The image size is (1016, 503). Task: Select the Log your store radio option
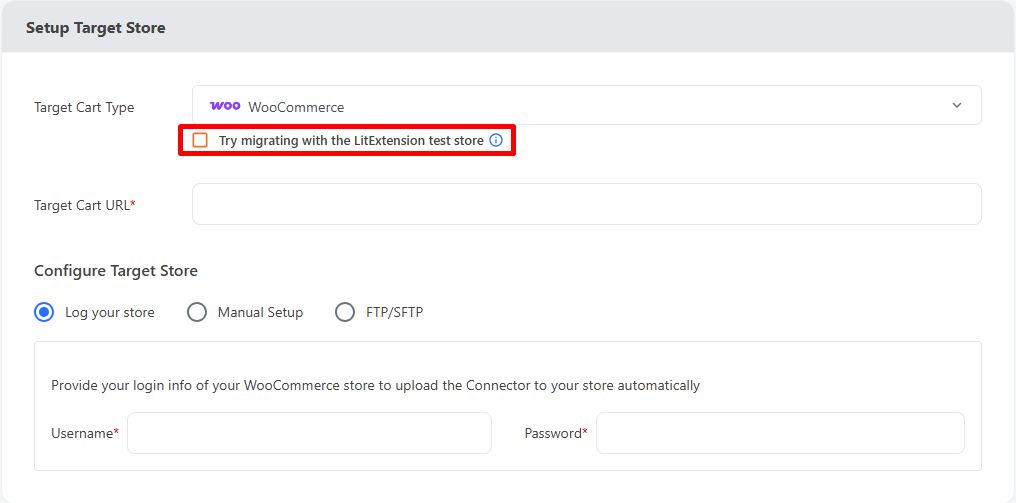(x=44, y=312)
